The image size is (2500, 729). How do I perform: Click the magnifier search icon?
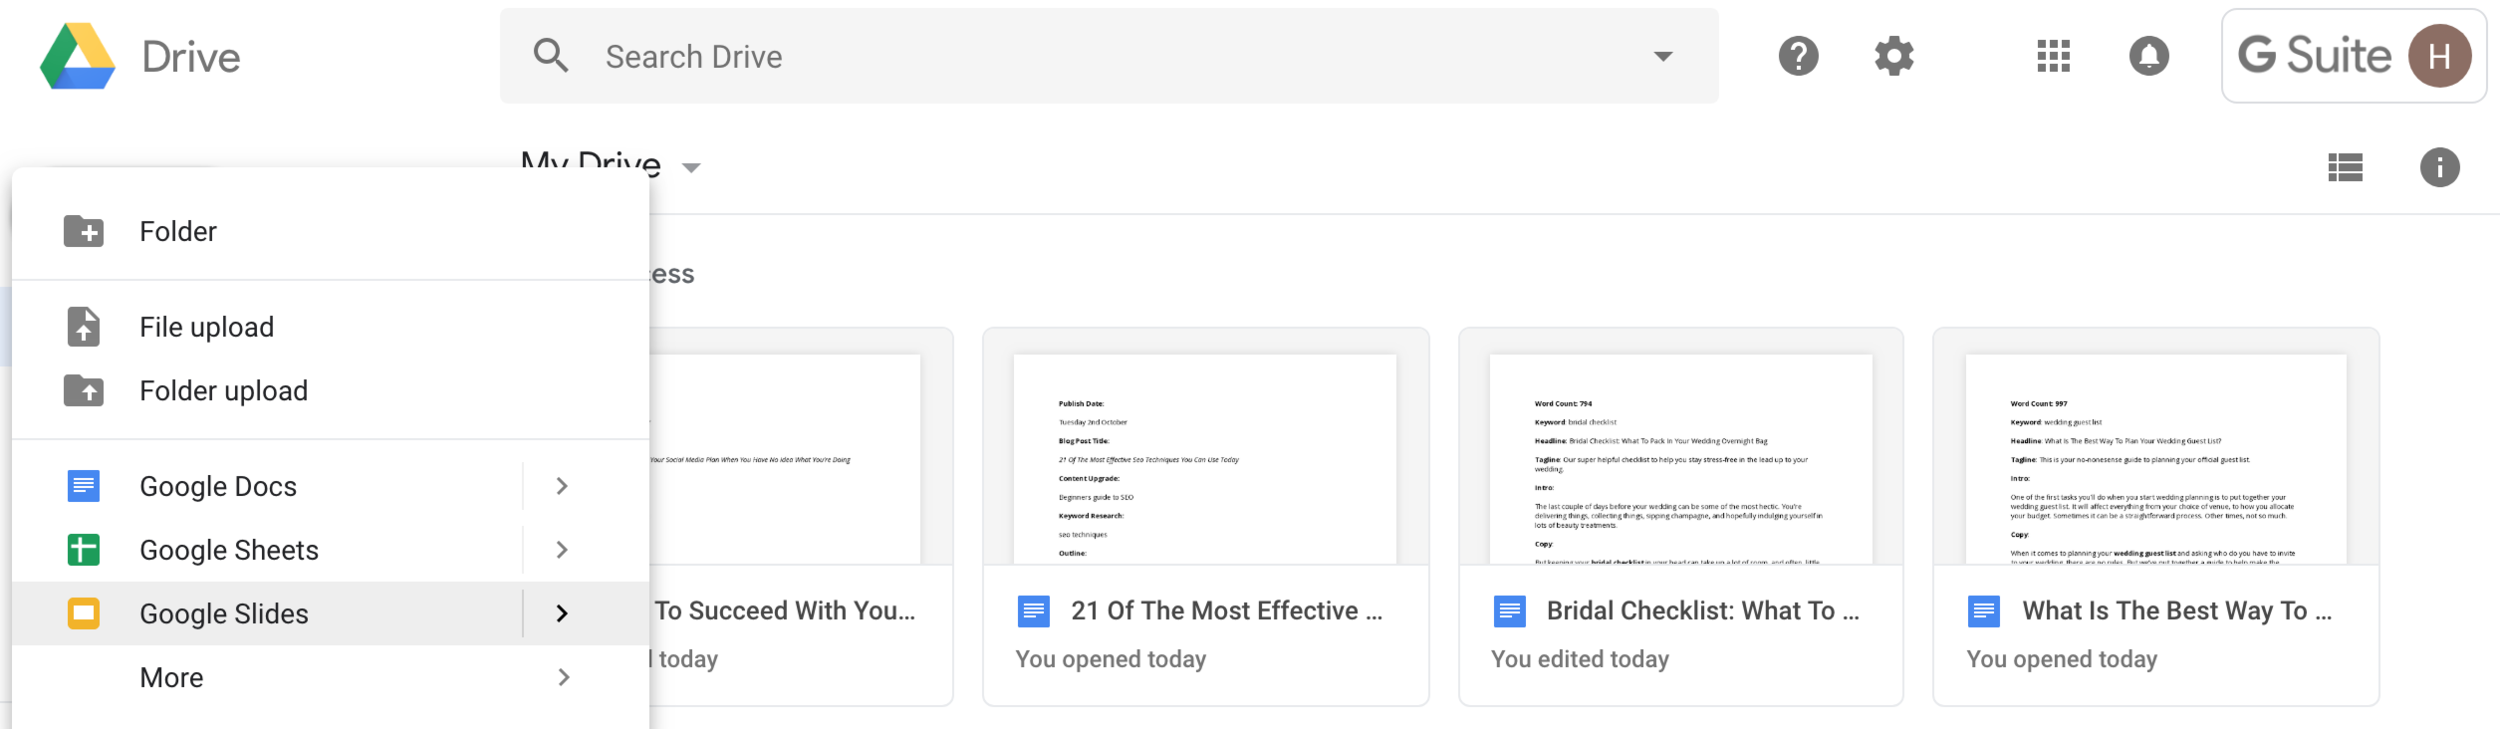[551, 56]
